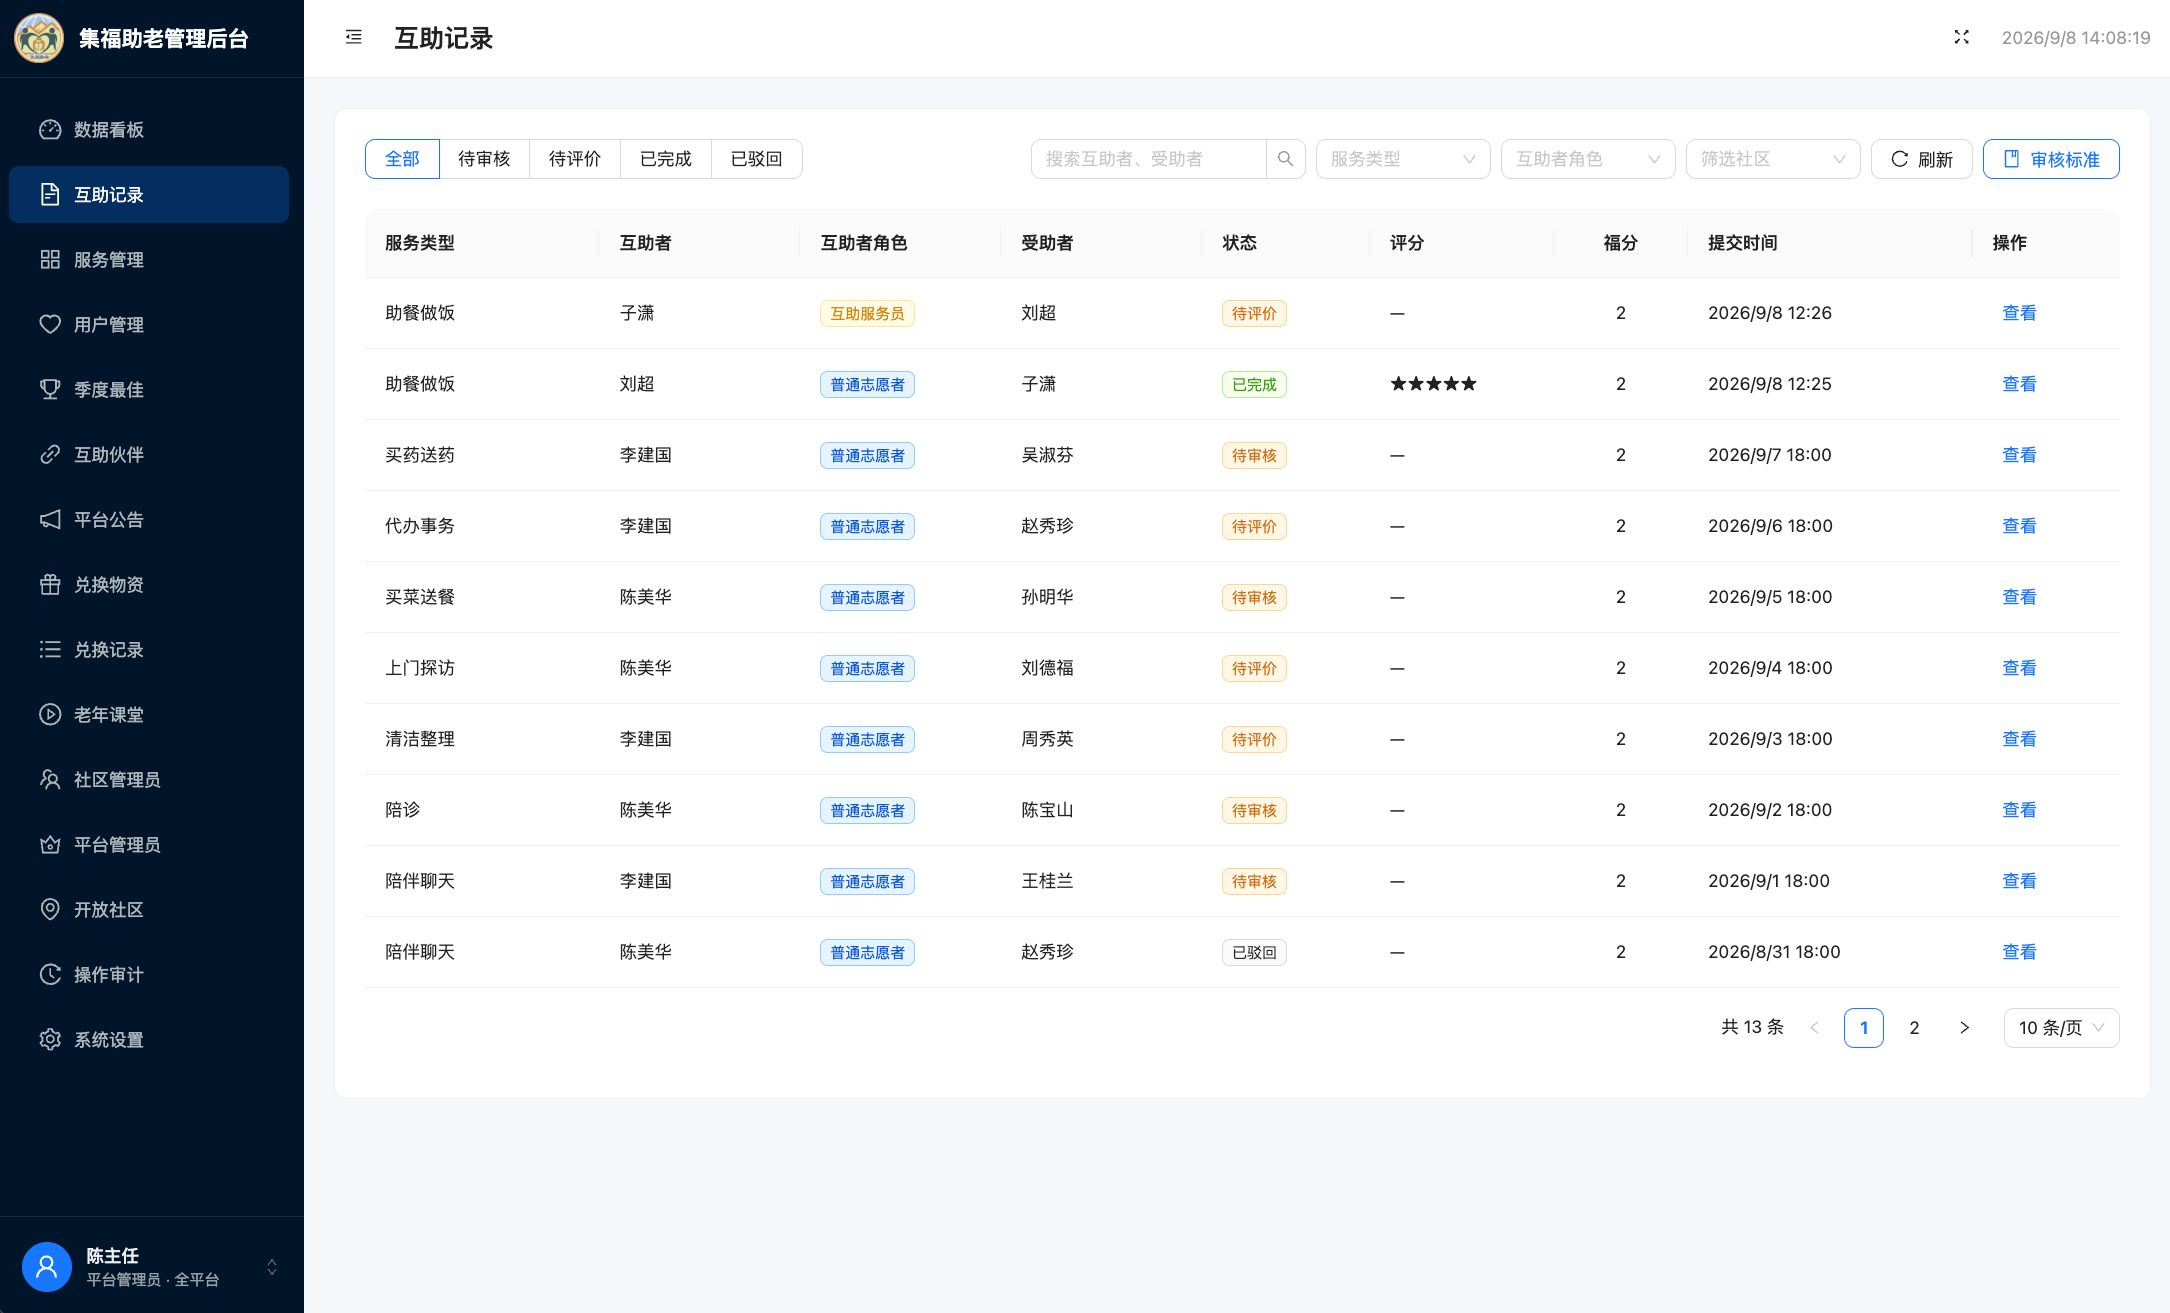The image size is (2170, 1313).
Task: Toggle fullscreen mode icon in header
Action: point(1961,37)
